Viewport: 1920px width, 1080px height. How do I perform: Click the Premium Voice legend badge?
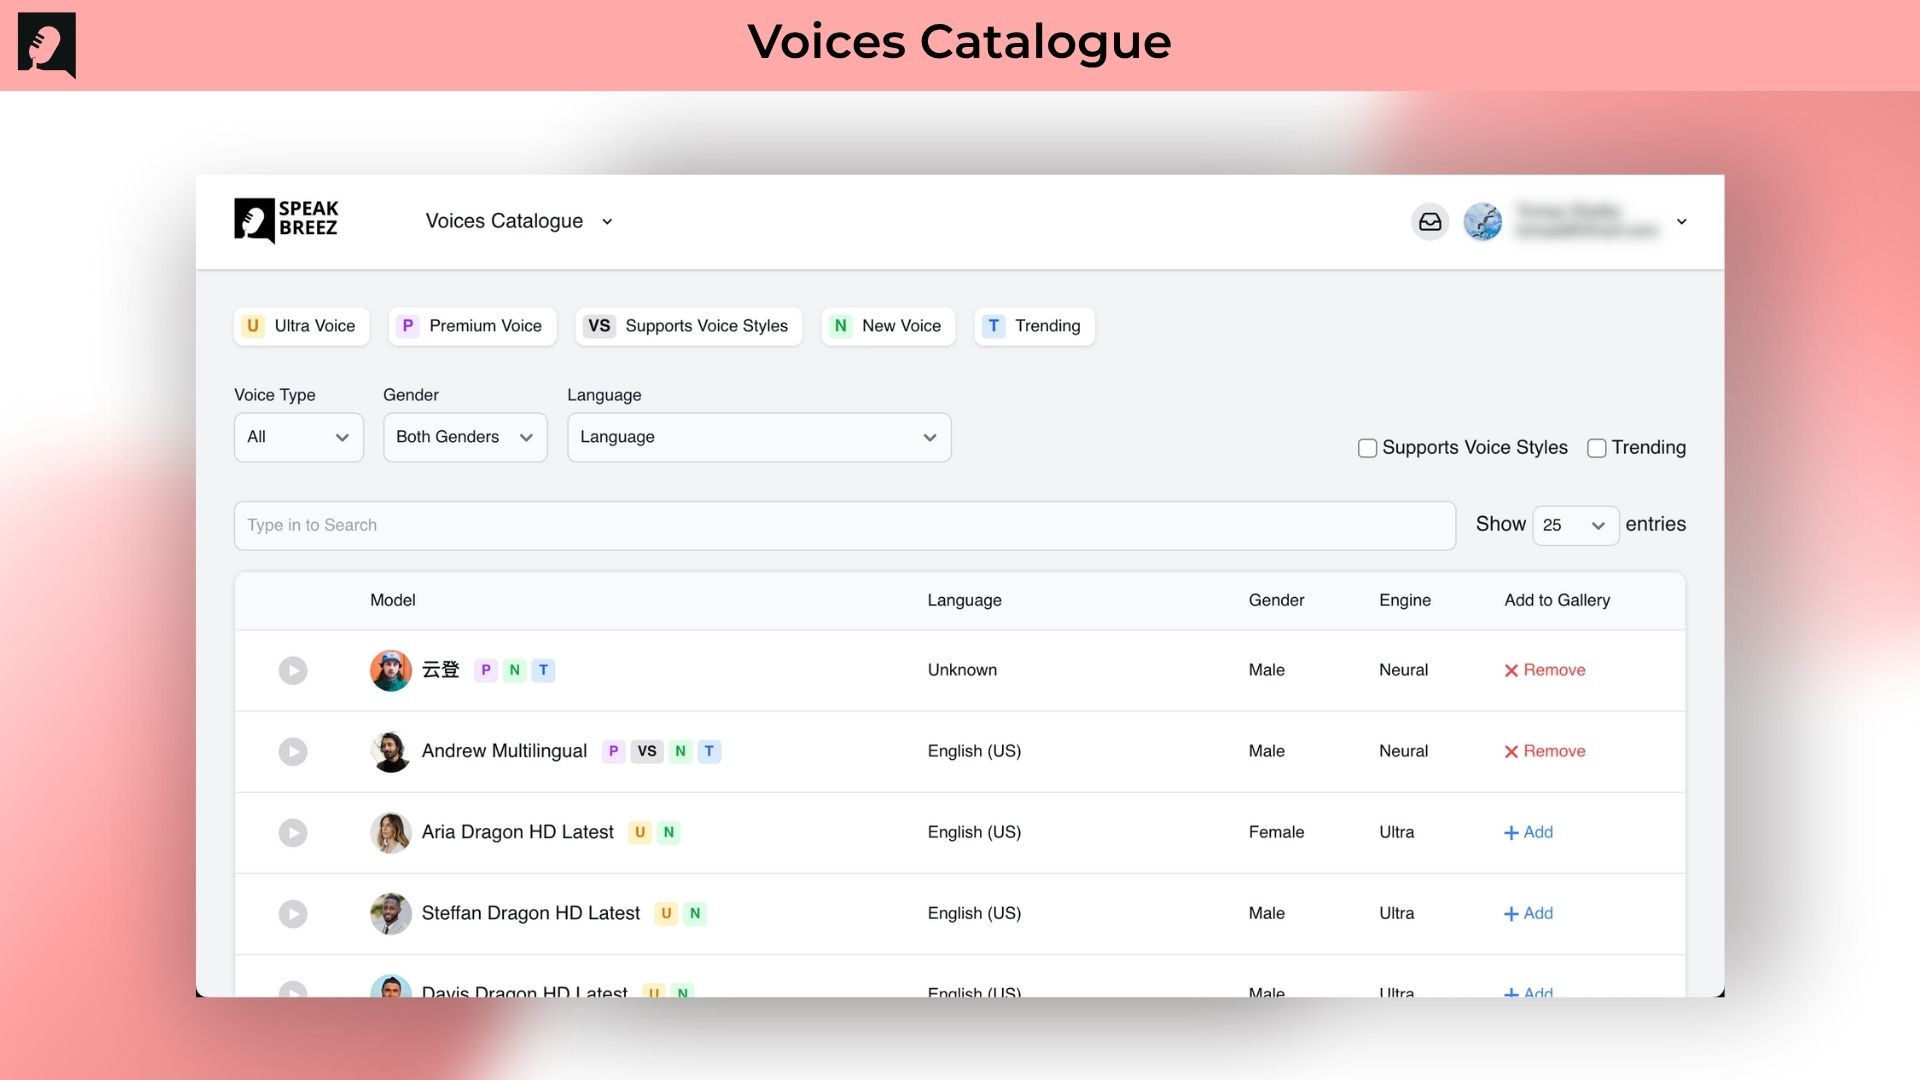click(471, 326)
